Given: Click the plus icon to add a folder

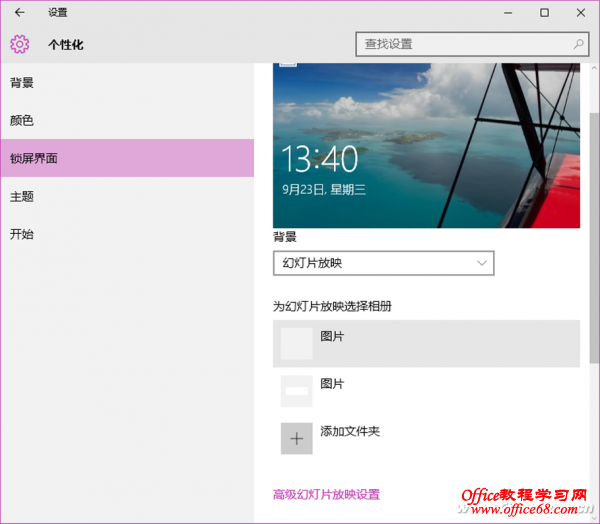Looking at the screenshot, I should 296,438.
